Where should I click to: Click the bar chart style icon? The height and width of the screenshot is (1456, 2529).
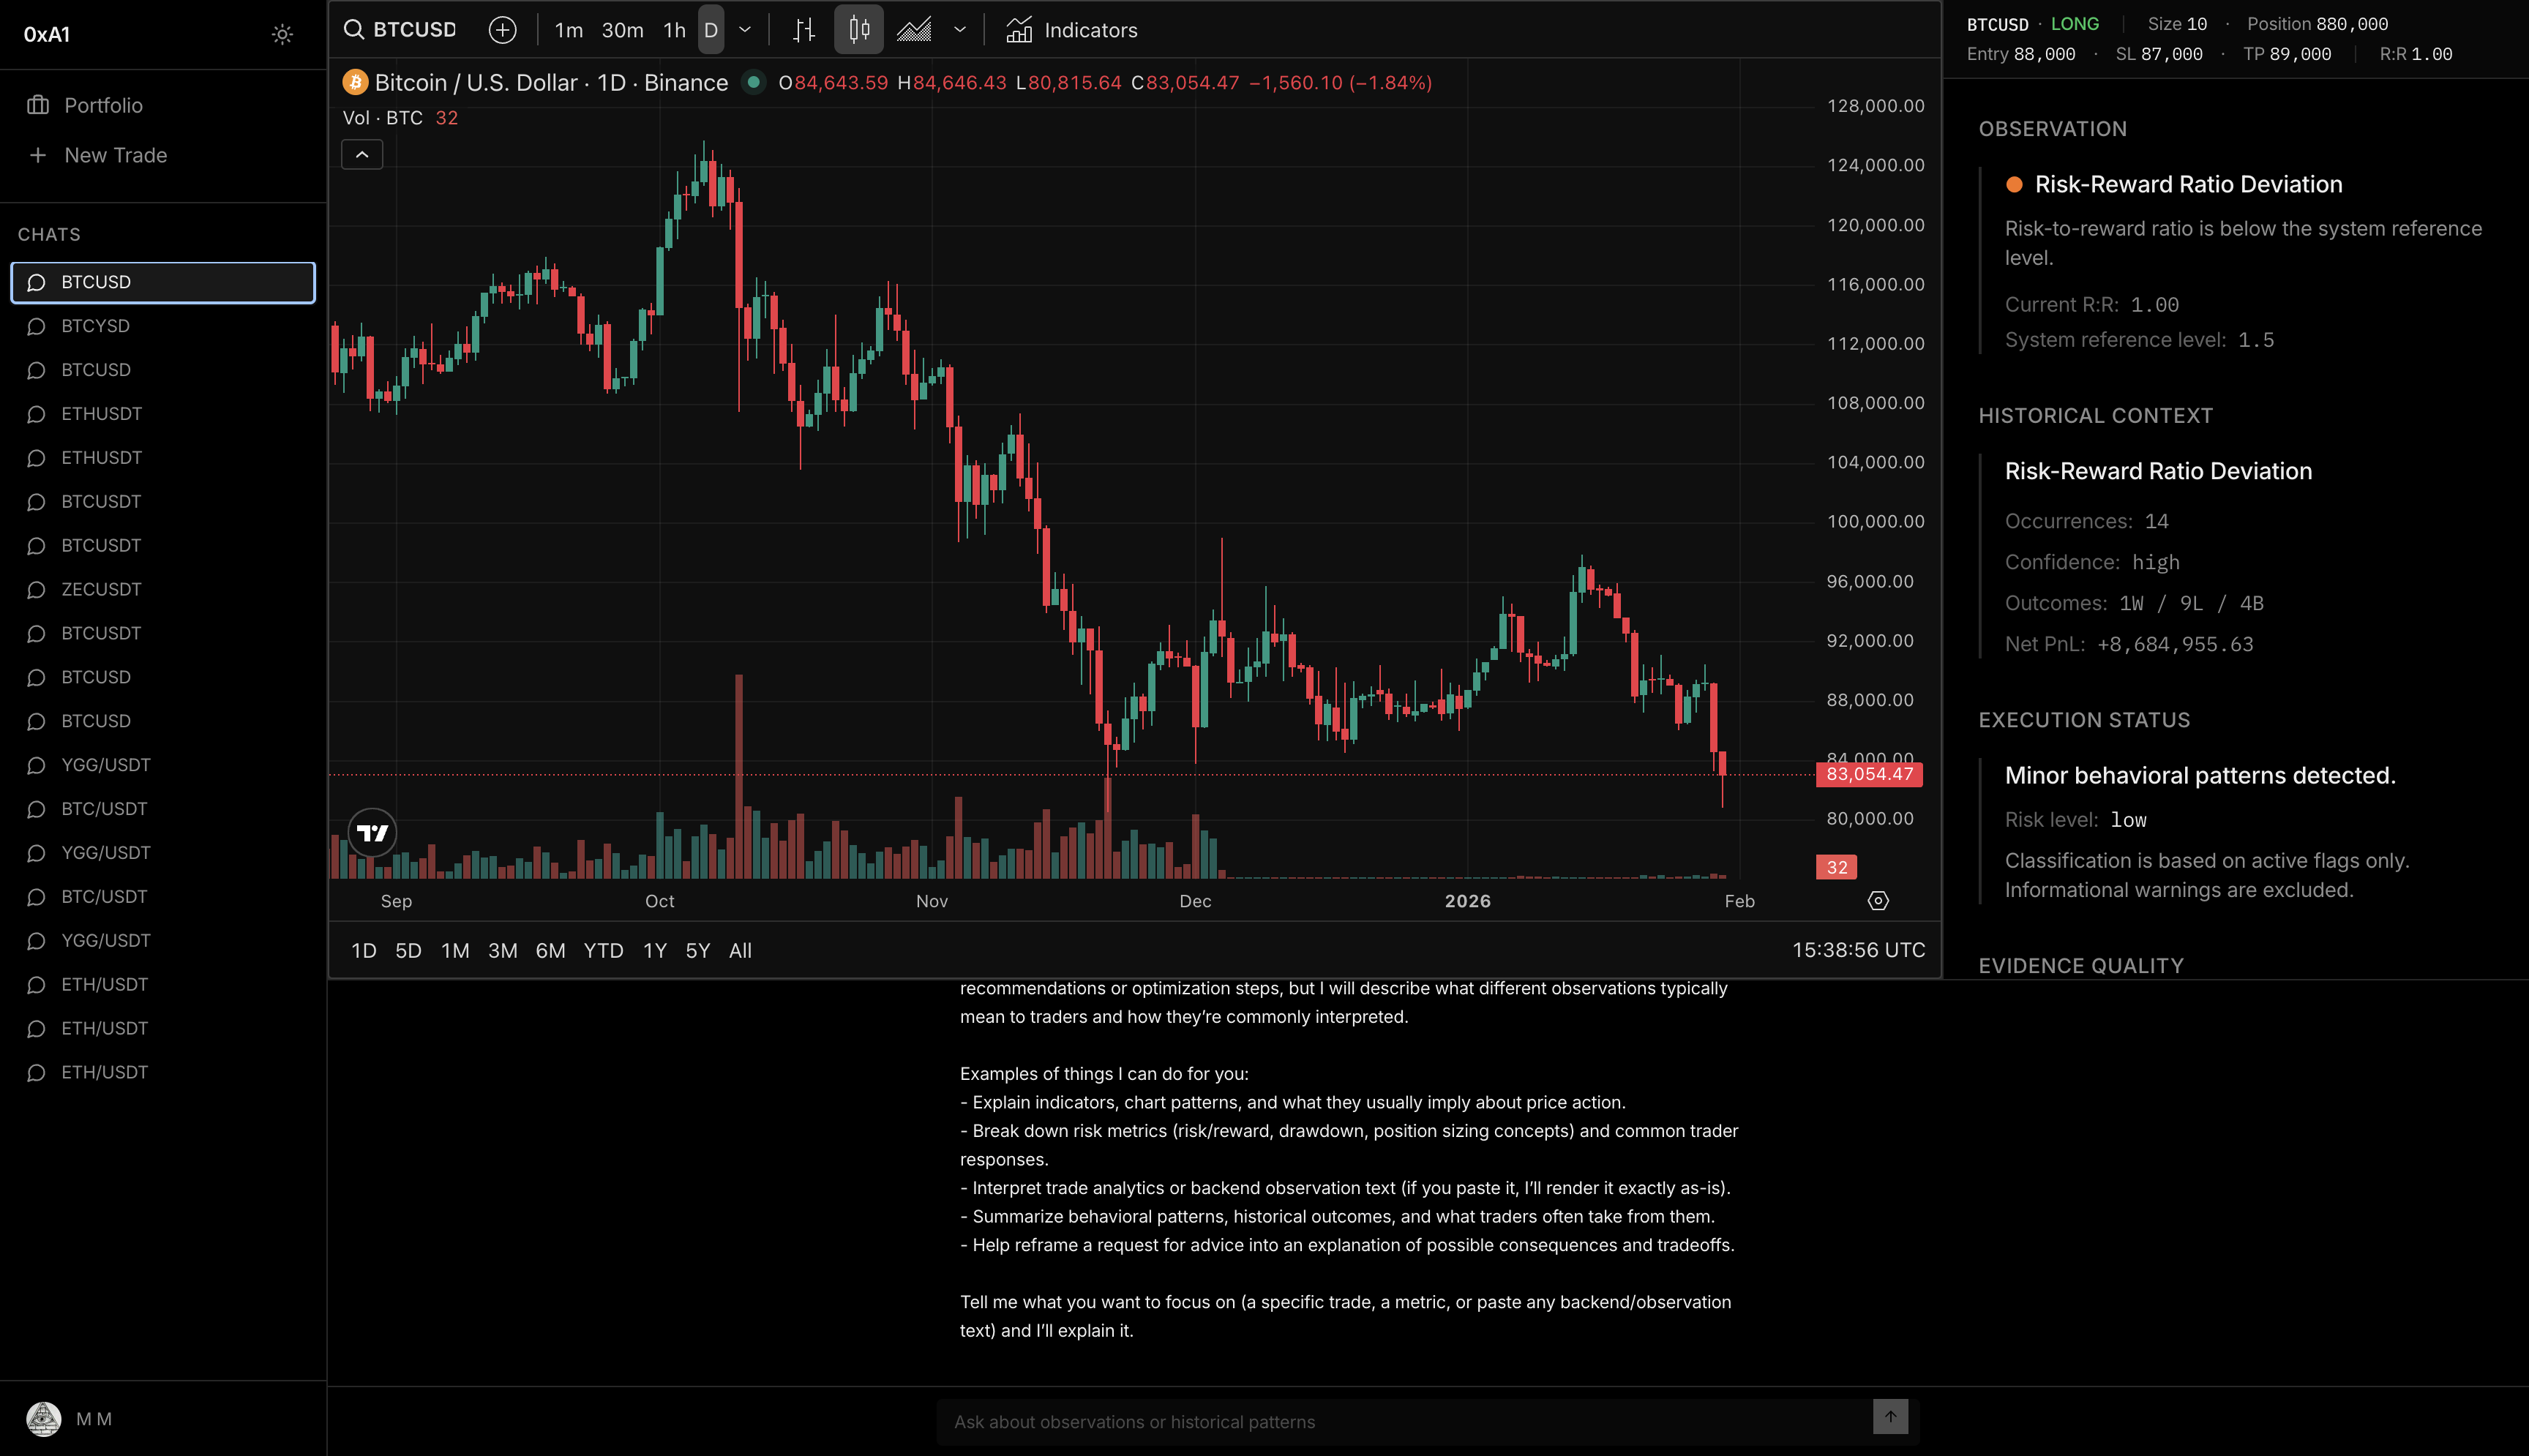(803, 30)
